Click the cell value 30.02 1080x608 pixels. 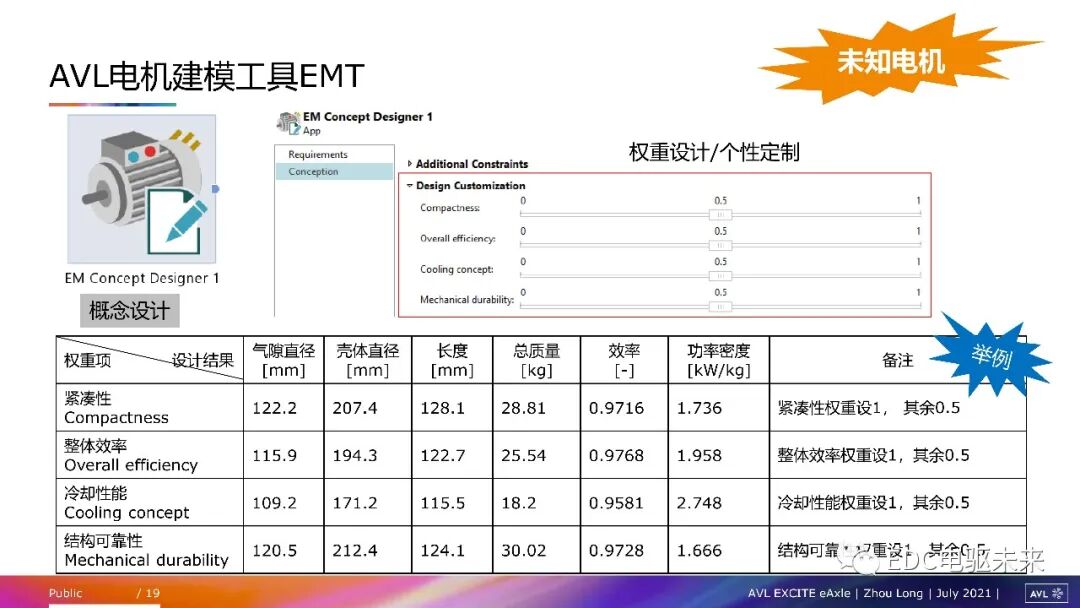coord(523,550)
